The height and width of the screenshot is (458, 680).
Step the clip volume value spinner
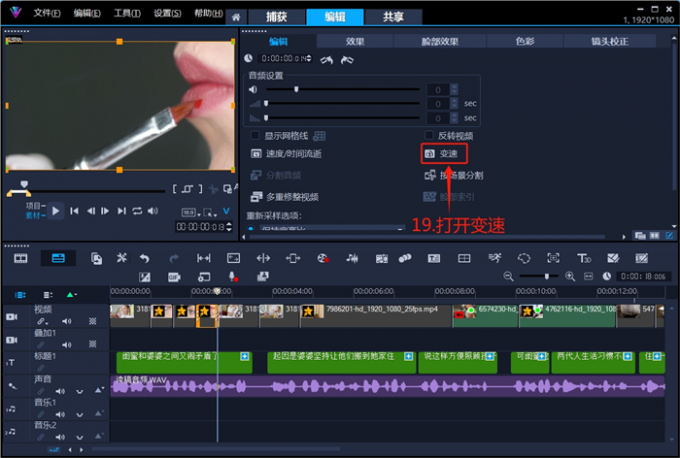pyautogui.click(x=454, y=89)
